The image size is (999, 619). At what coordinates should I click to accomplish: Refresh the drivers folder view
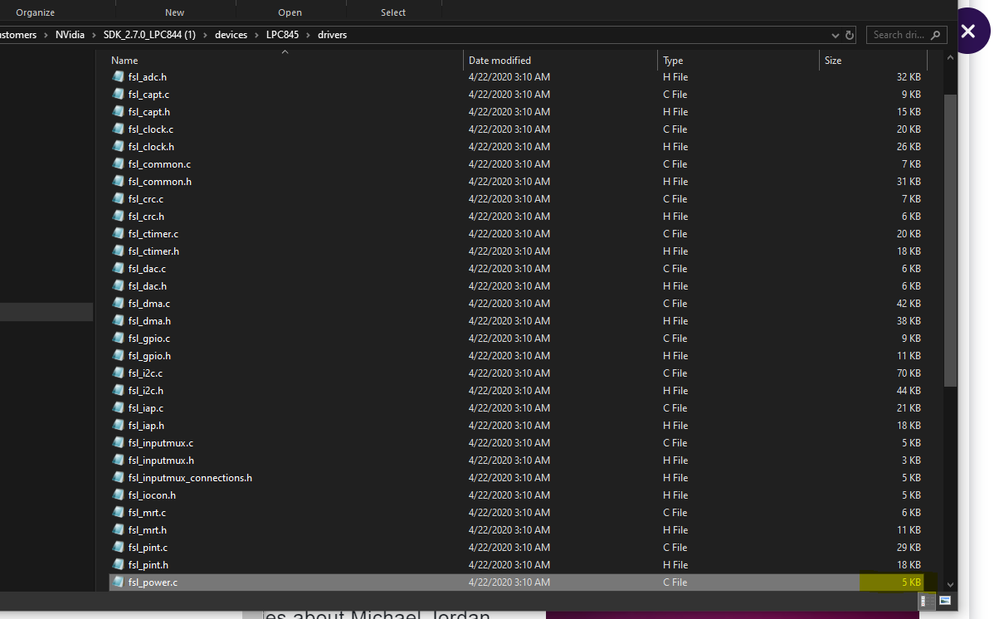849,35
